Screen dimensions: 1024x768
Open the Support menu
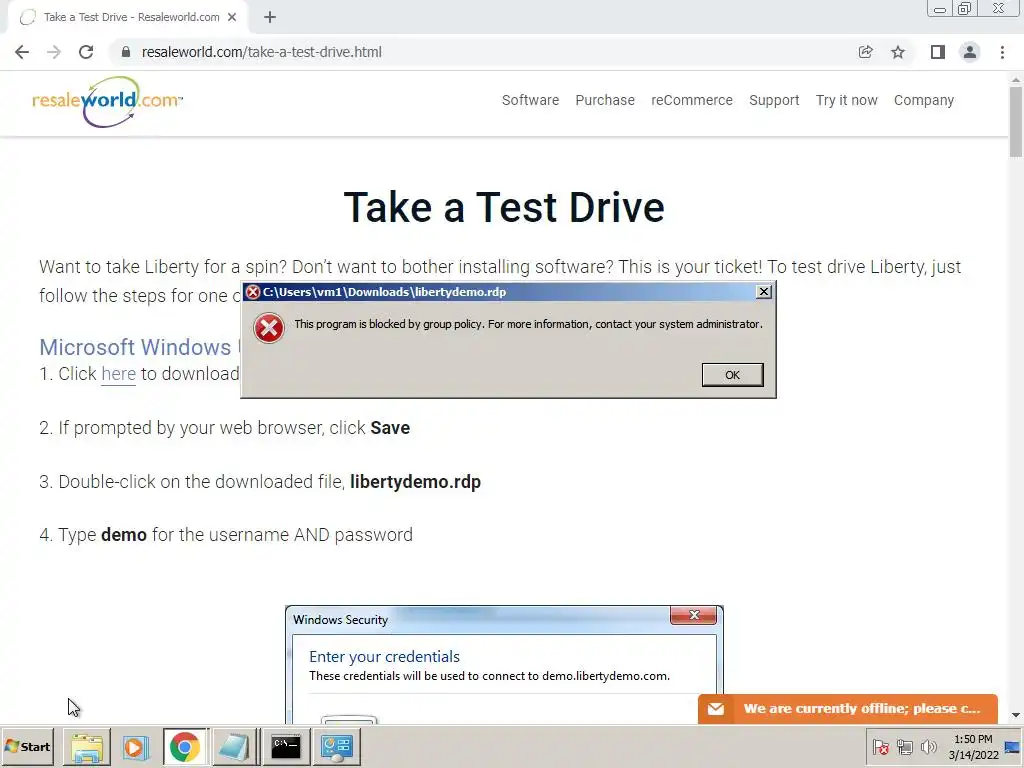point(774,100)
